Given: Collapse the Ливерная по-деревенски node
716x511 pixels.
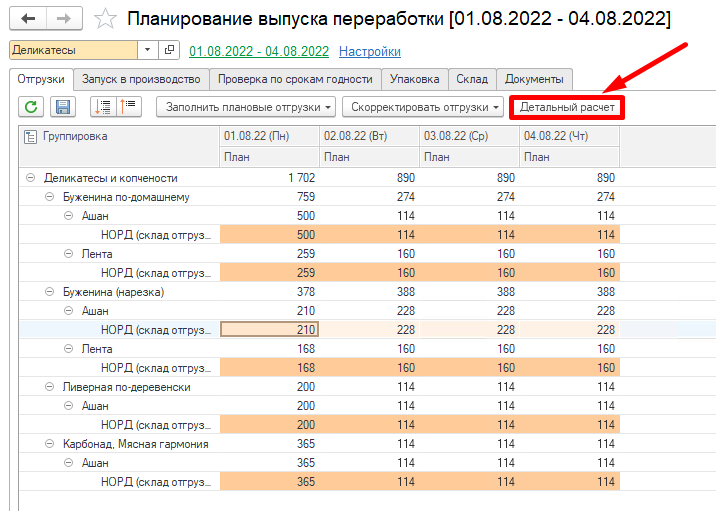Looking at the screenshot, I should click(50, 387).
